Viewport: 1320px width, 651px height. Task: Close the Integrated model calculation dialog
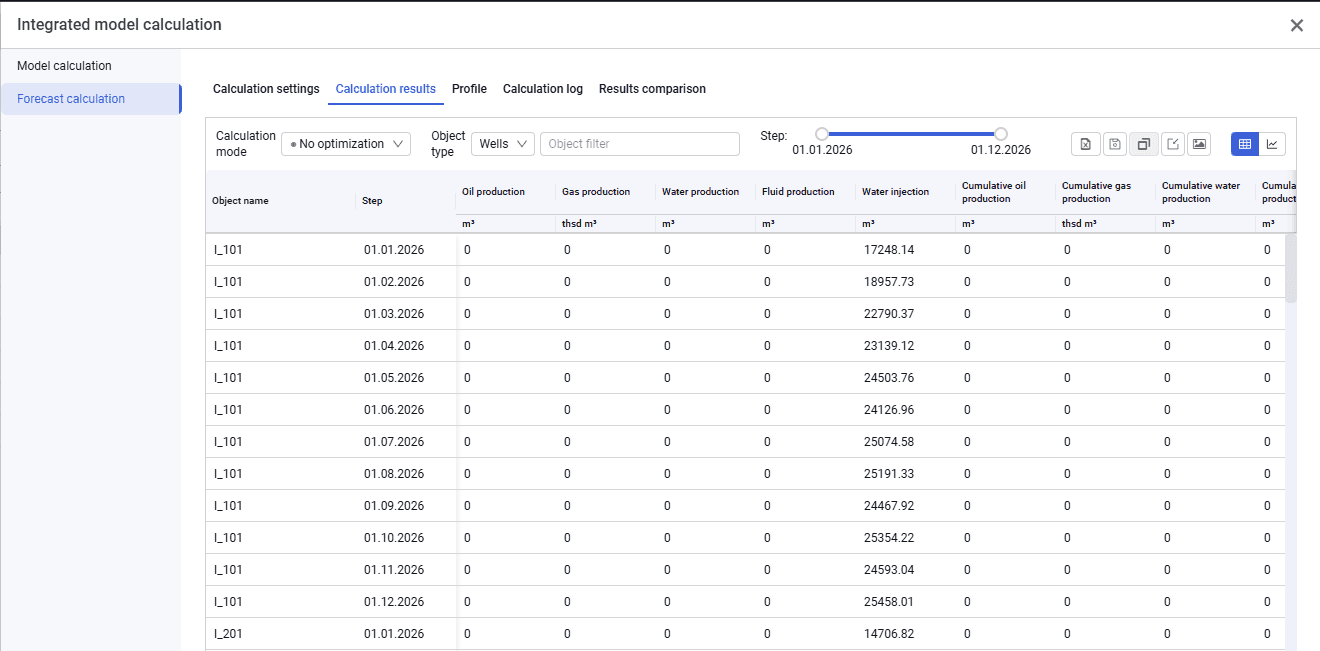[1297, 25]
